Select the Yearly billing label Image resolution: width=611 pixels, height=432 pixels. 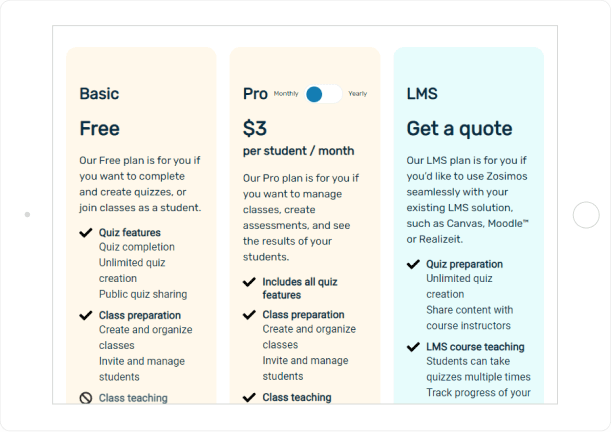pyautogui.click(x=358, y=93)
